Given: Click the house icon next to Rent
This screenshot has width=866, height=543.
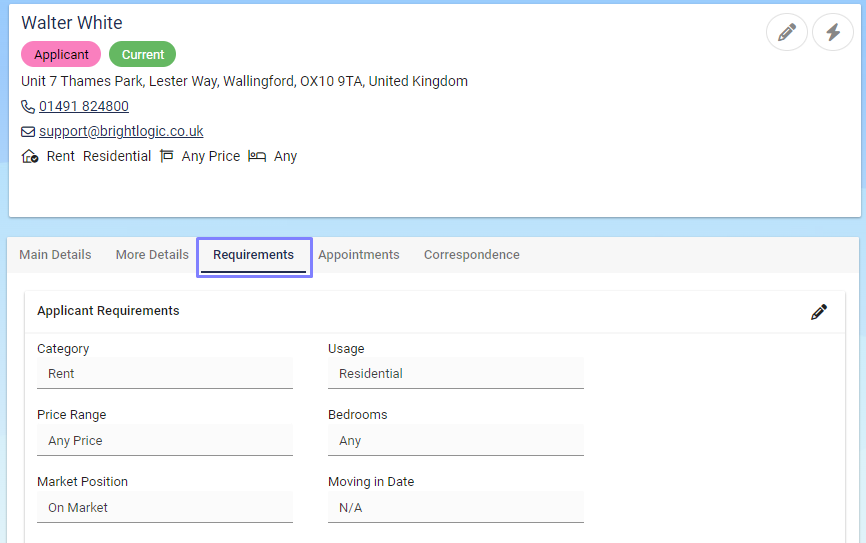Looking at the screenshot, I should (x=30, y=157).
